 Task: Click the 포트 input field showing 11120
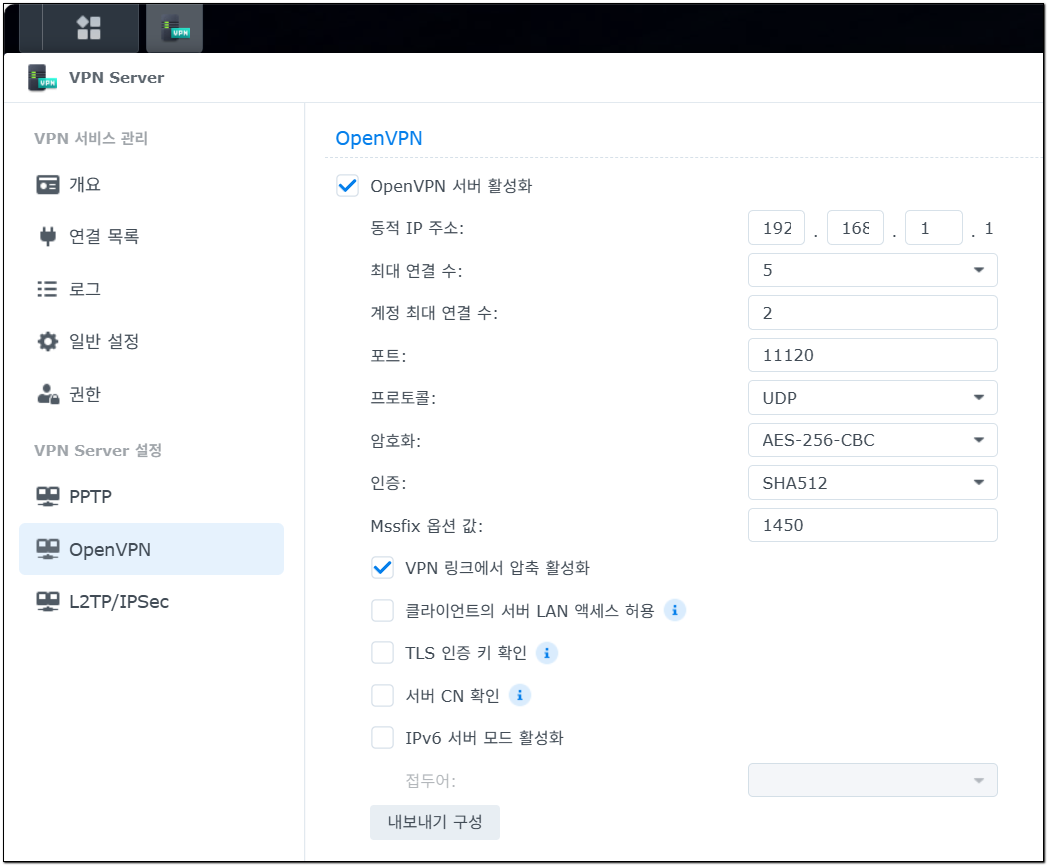872,355
